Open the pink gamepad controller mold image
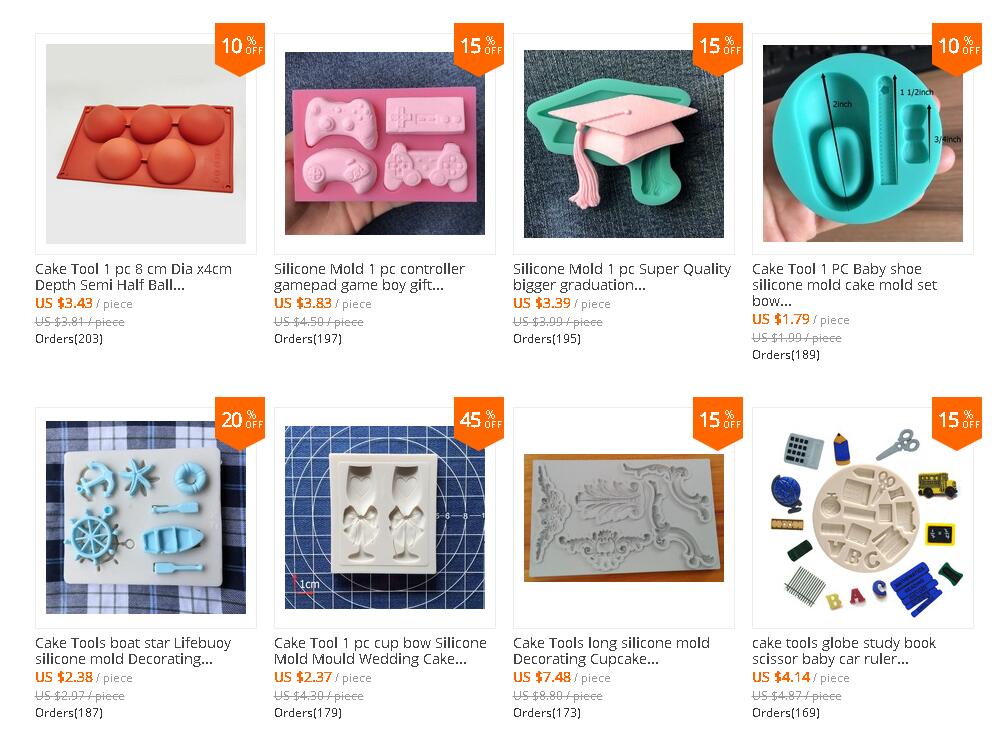 385,144
